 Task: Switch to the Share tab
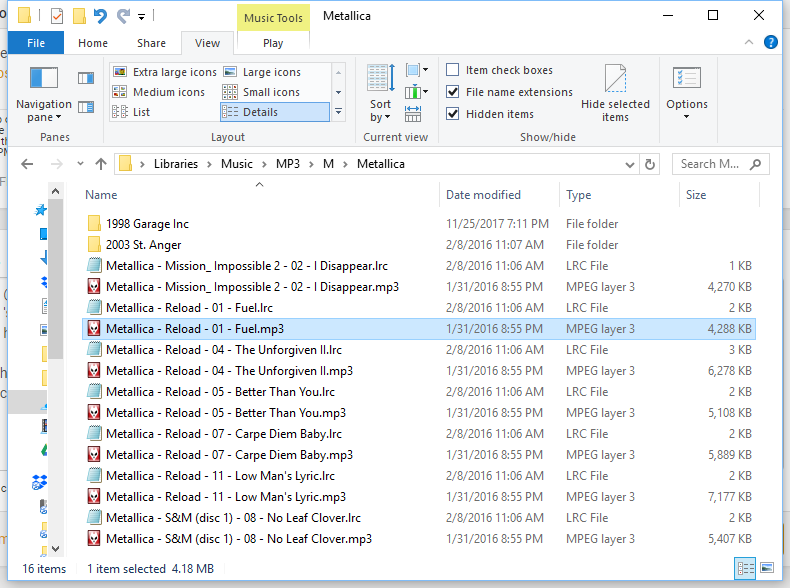(x=151, y=43)
